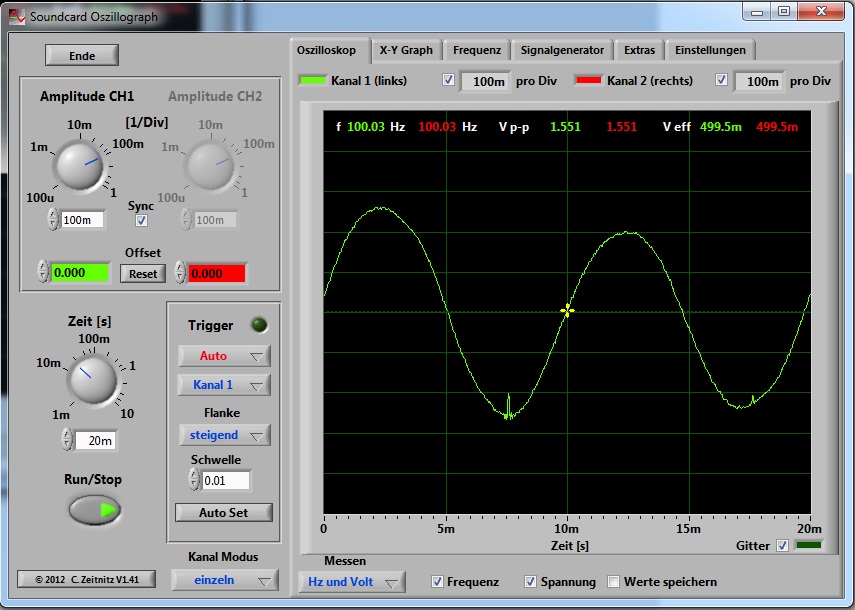Enable the Werte speichern checkbox
This screenshot has height=610, width=855.
point(613,582)
